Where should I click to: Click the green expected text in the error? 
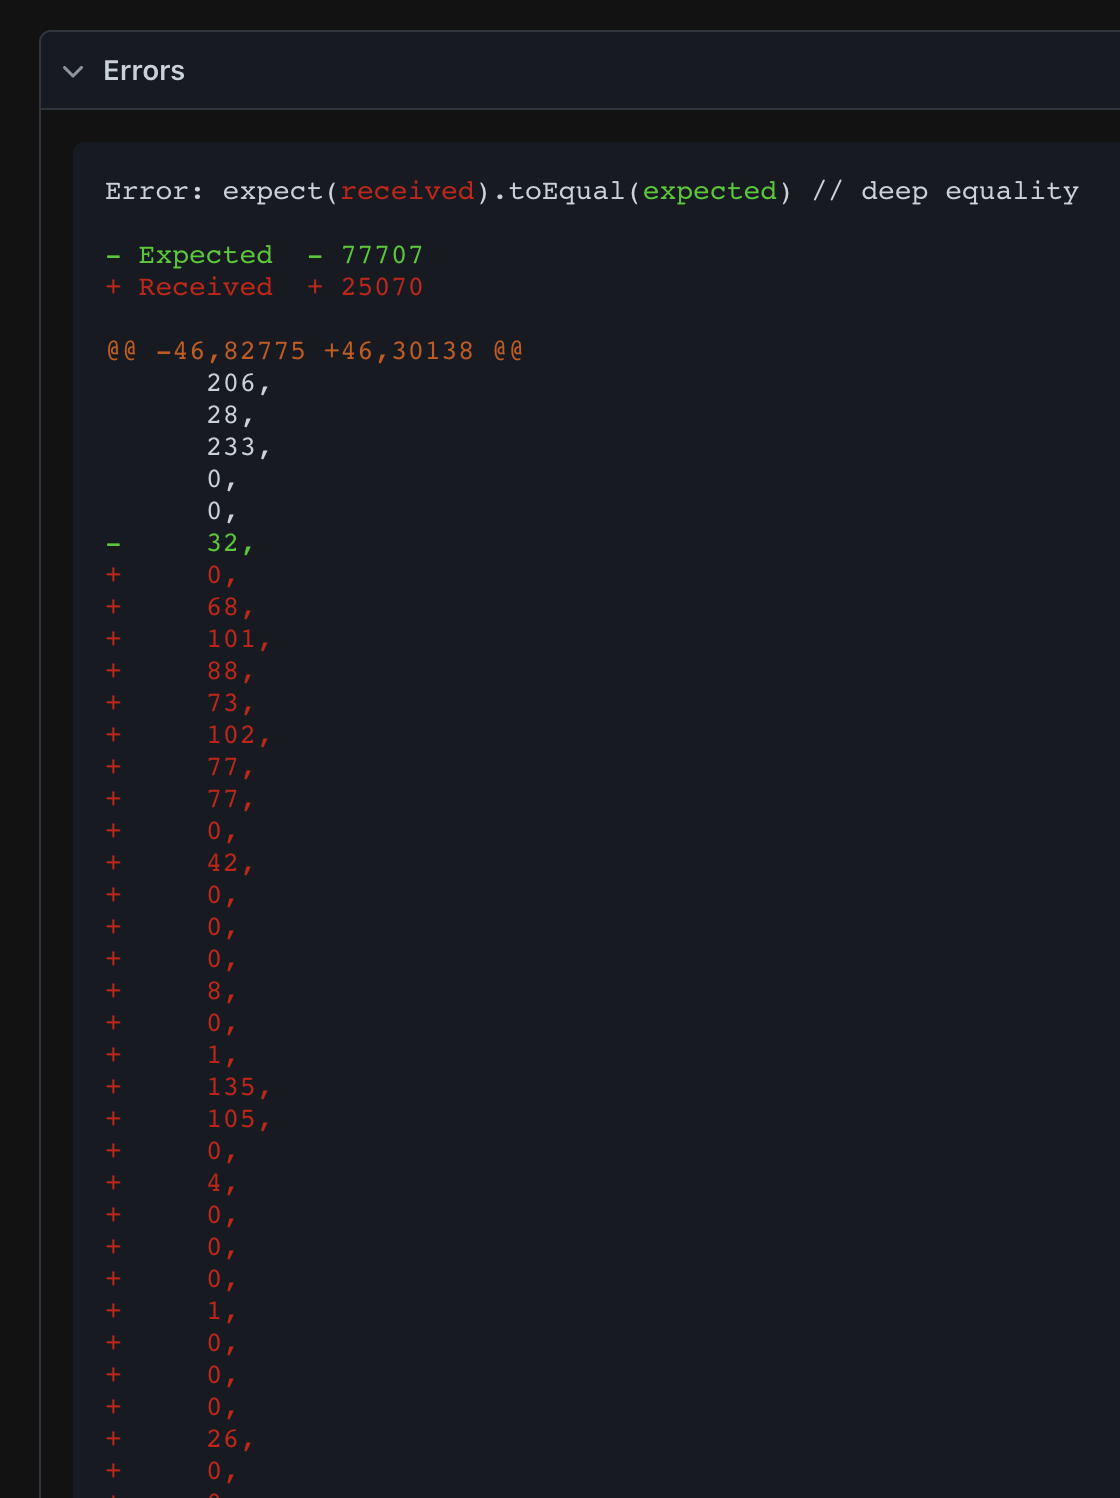pyautogui.click(x=709, y=191)
